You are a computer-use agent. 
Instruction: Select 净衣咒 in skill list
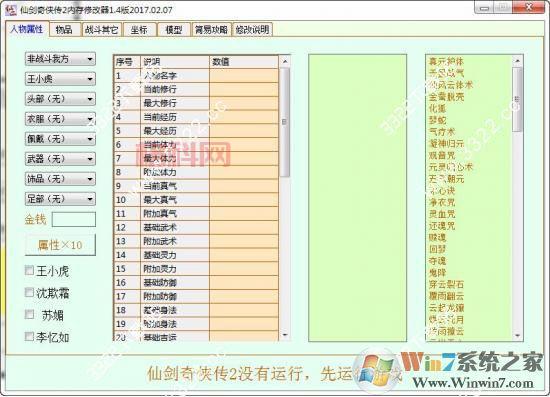pos(442,202)
